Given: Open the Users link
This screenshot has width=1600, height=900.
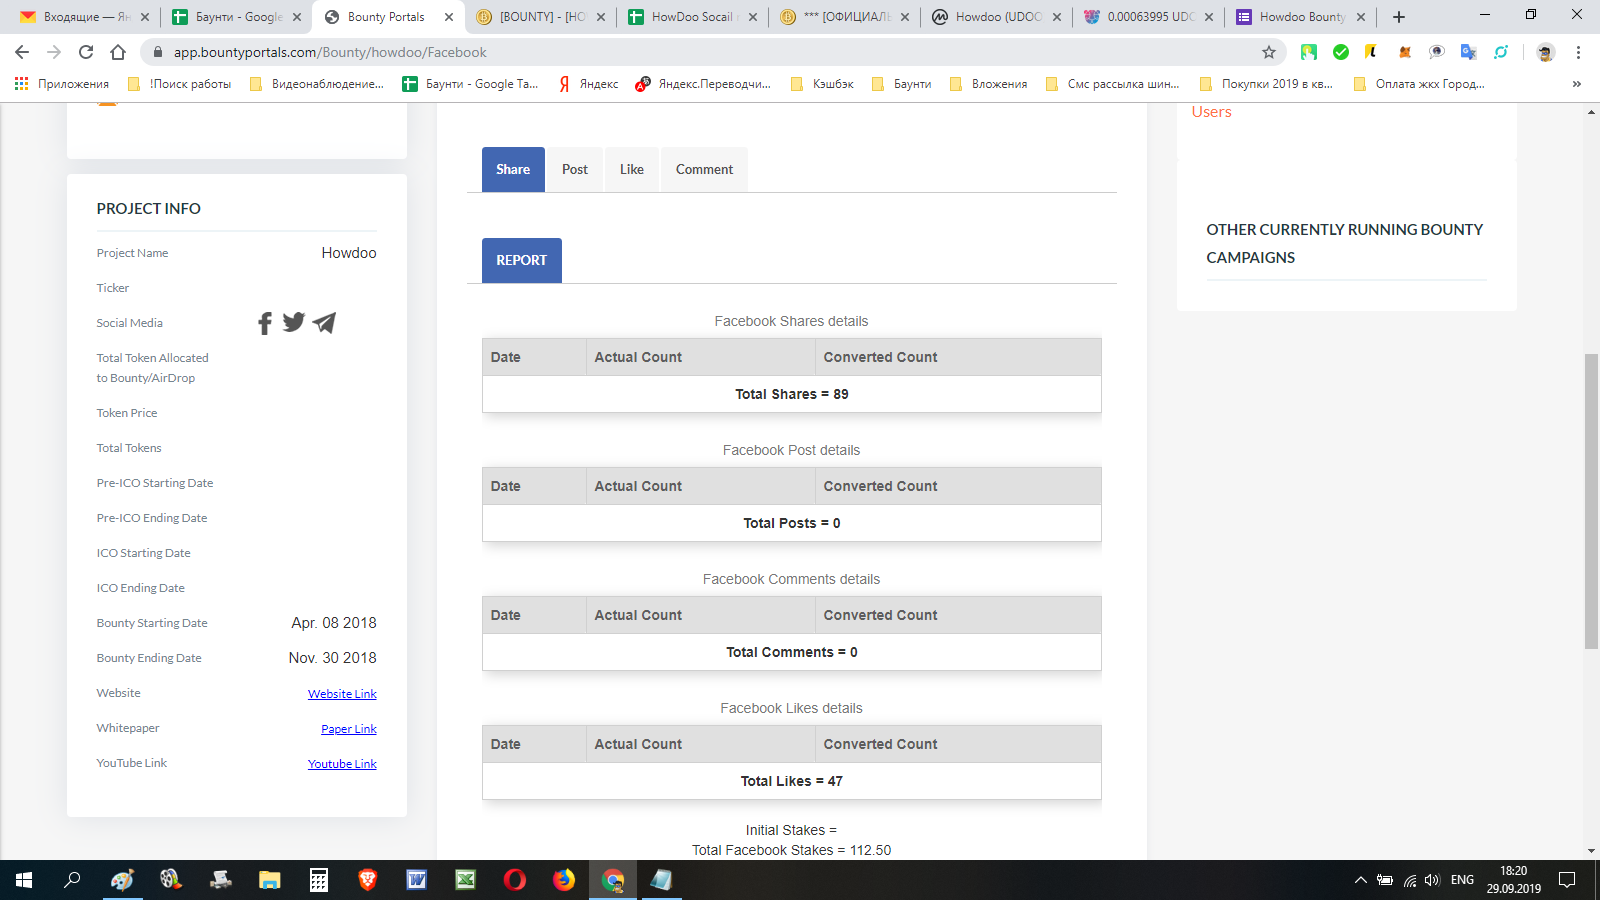Looking at the screenshot, I should pos(1211,112).
